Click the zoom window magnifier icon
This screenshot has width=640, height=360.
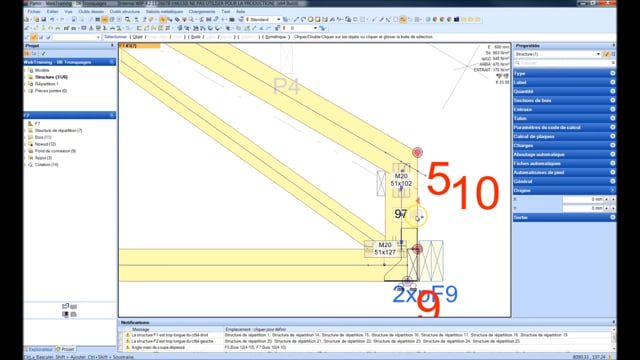point(128,19)
